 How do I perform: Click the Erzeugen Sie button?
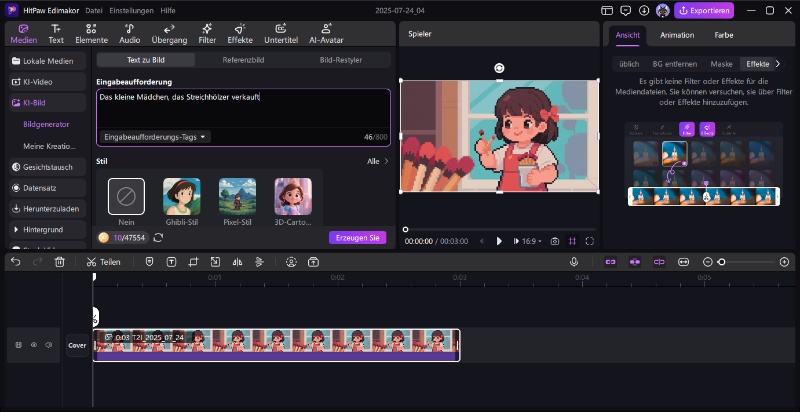pyautogui.click(x=357, y=238)
